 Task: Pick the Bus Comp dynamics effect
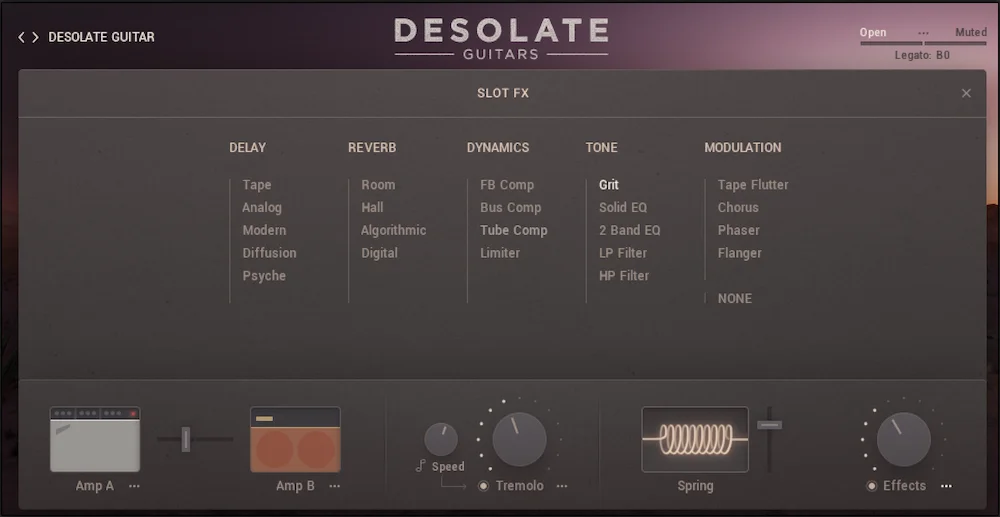(x=511, y=208)
